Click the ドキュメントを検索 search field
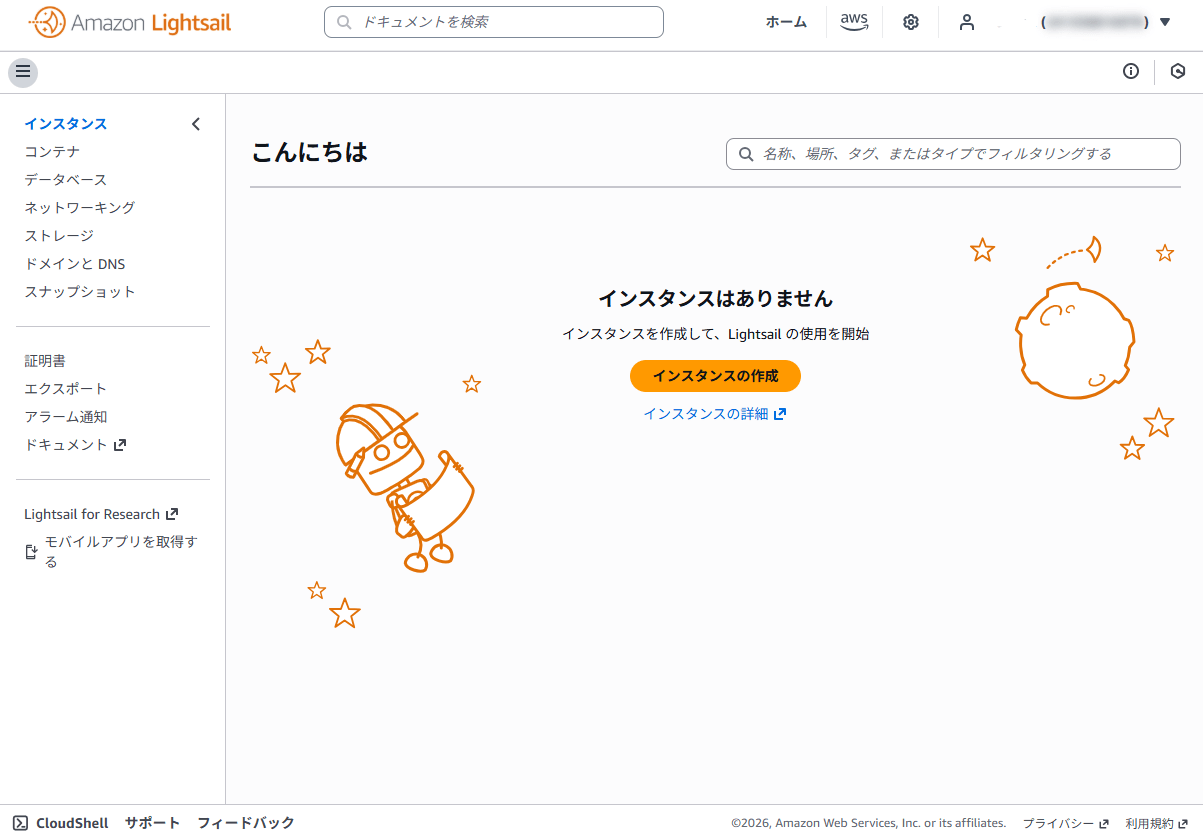The image size is (1203, 833). (494, 22)
